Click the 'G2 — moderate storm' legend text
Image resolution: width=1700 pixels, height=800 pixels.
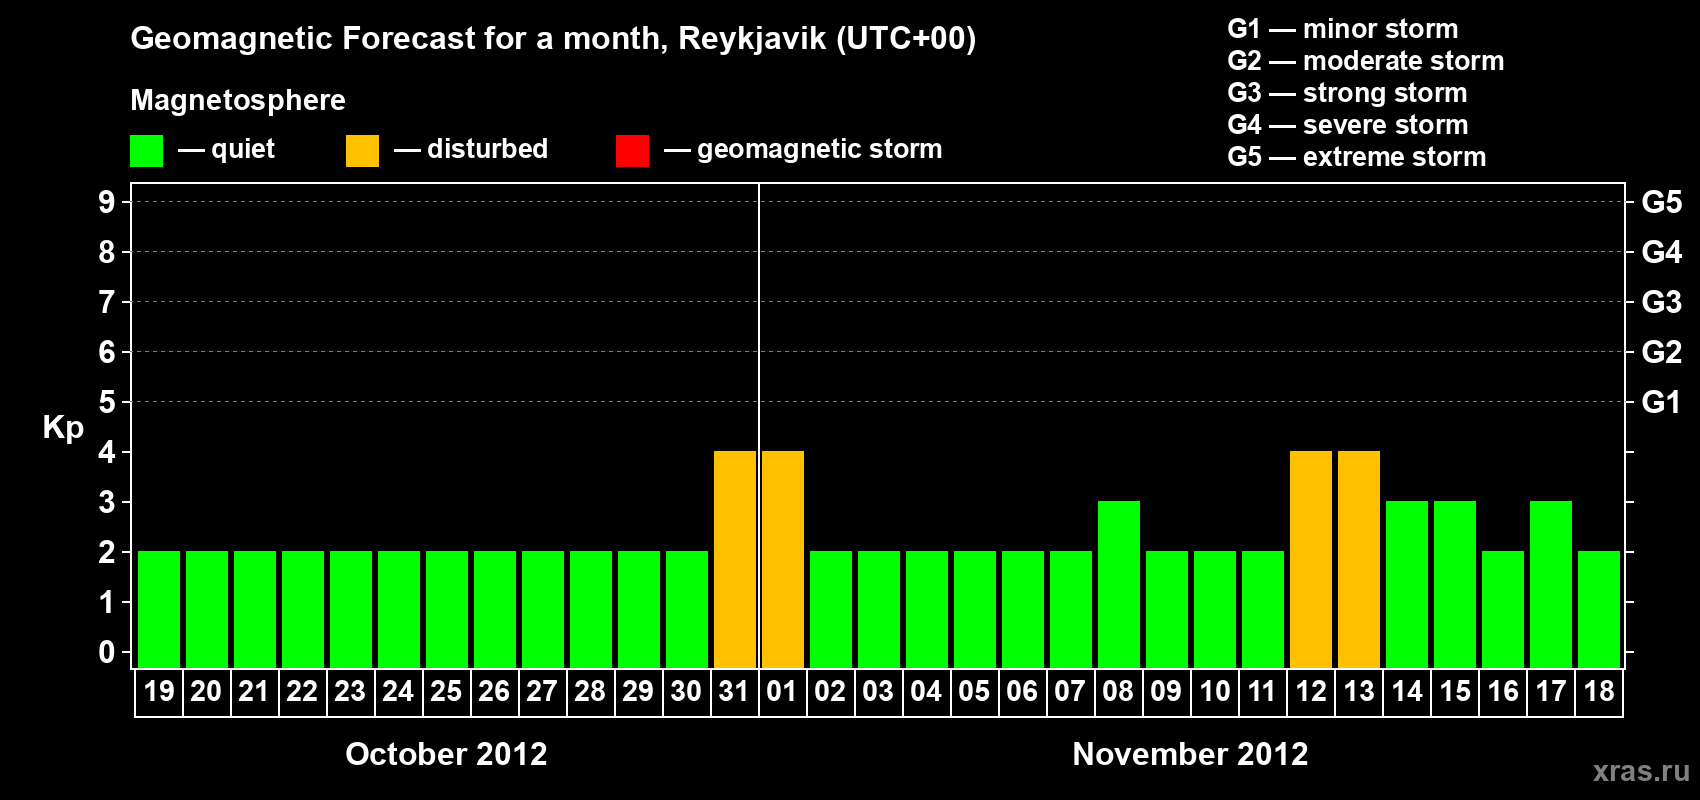pyautogui.click(x=1366, y=61)
